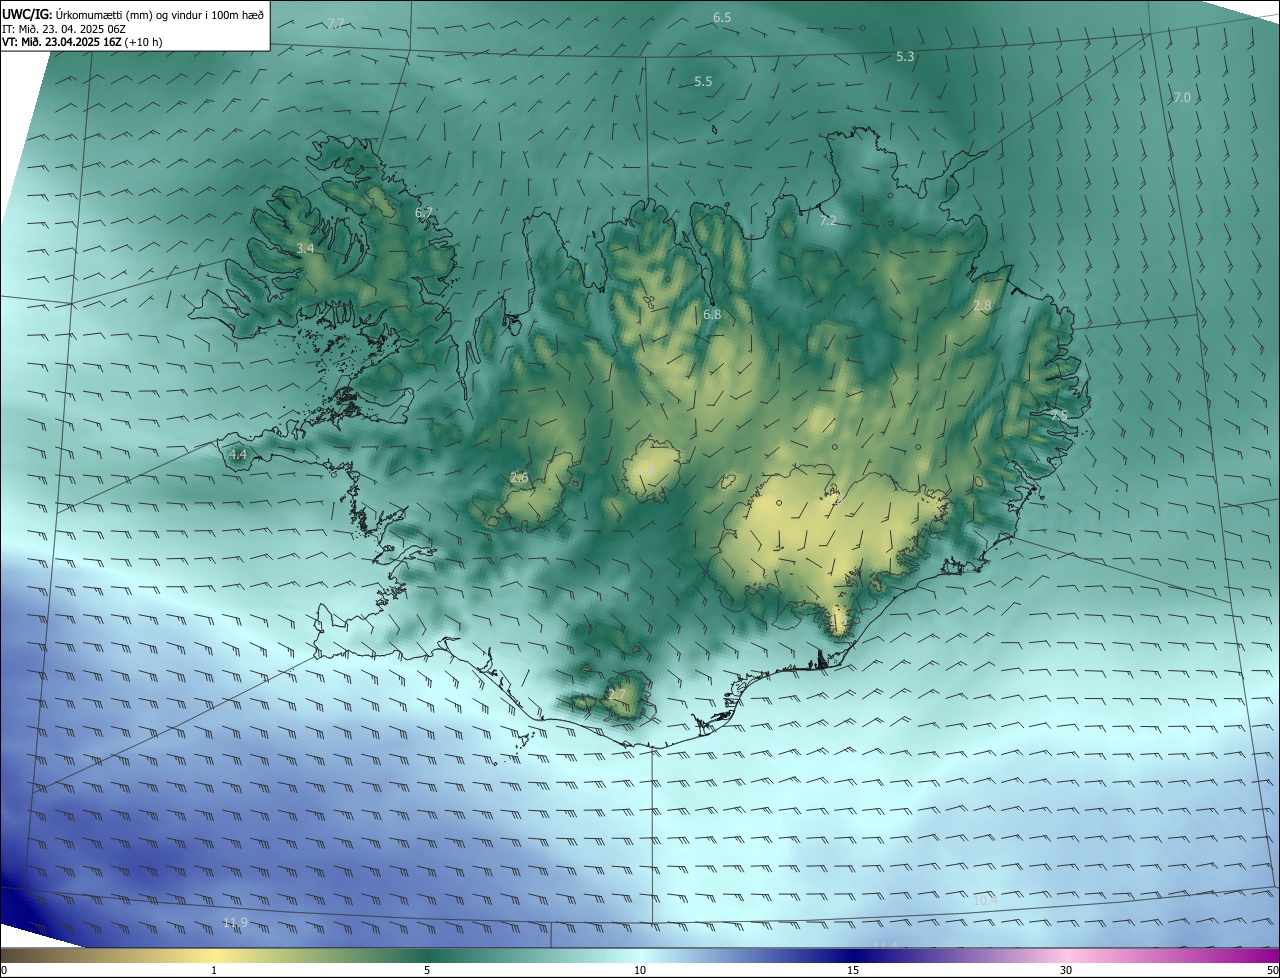Click the dark navy colorbar segment above 15

(x=853, y=955)
